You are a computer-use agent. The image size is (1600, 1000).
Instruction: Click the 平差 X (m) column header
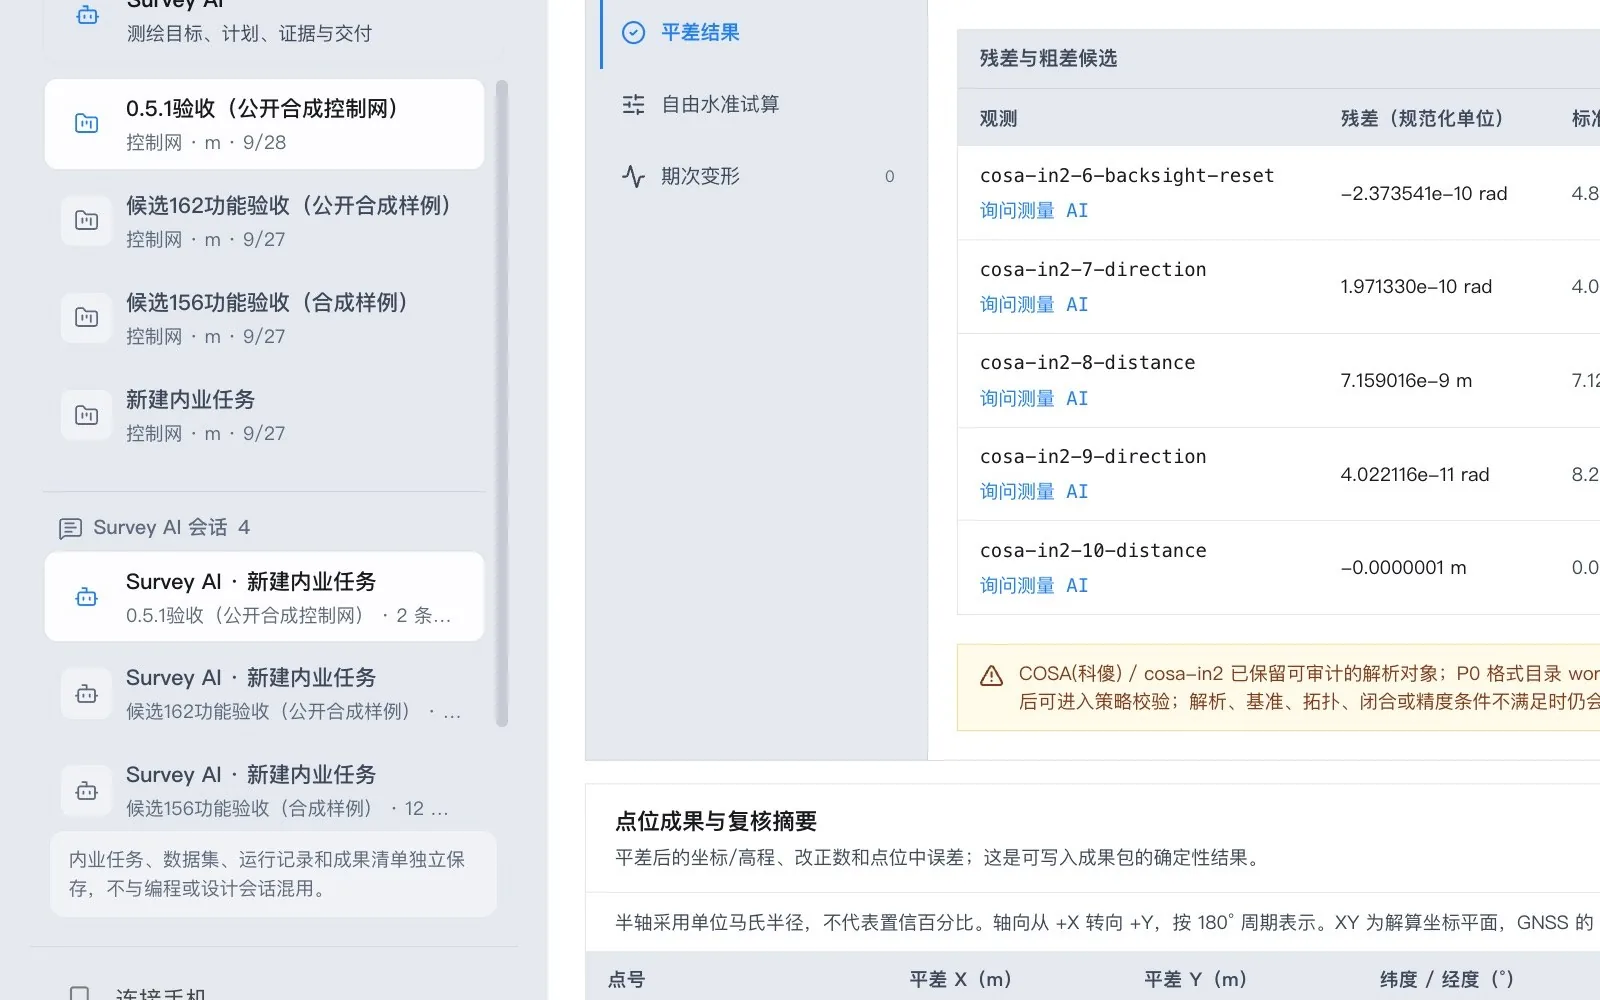(960, 980)
